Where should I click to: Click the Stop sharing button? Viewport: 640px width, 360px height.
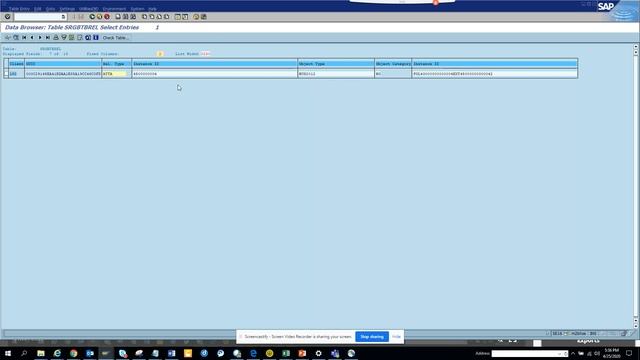pyautogui.click(x=372, y=337)
